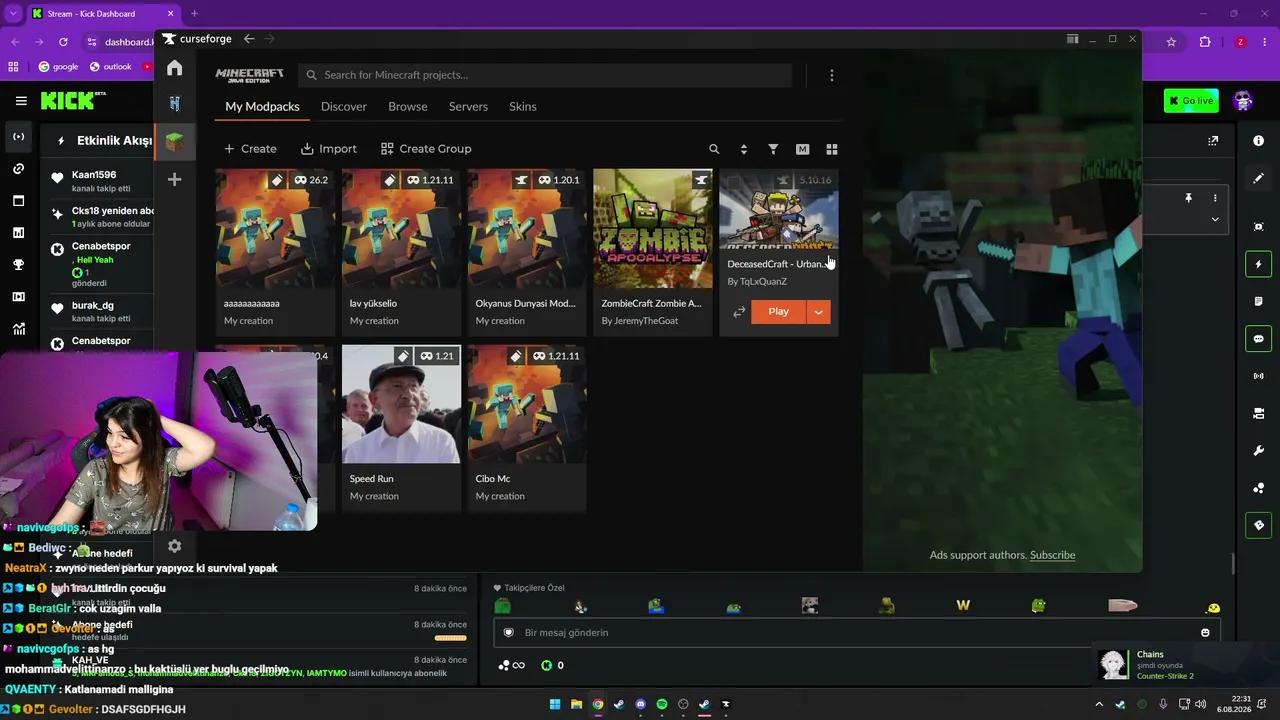Image resolution: width=1280 pixels, height=720 pixels.
Task: Open the Cibo Mc modpack card
Action: pyautogui.click(x=527, y=428)
